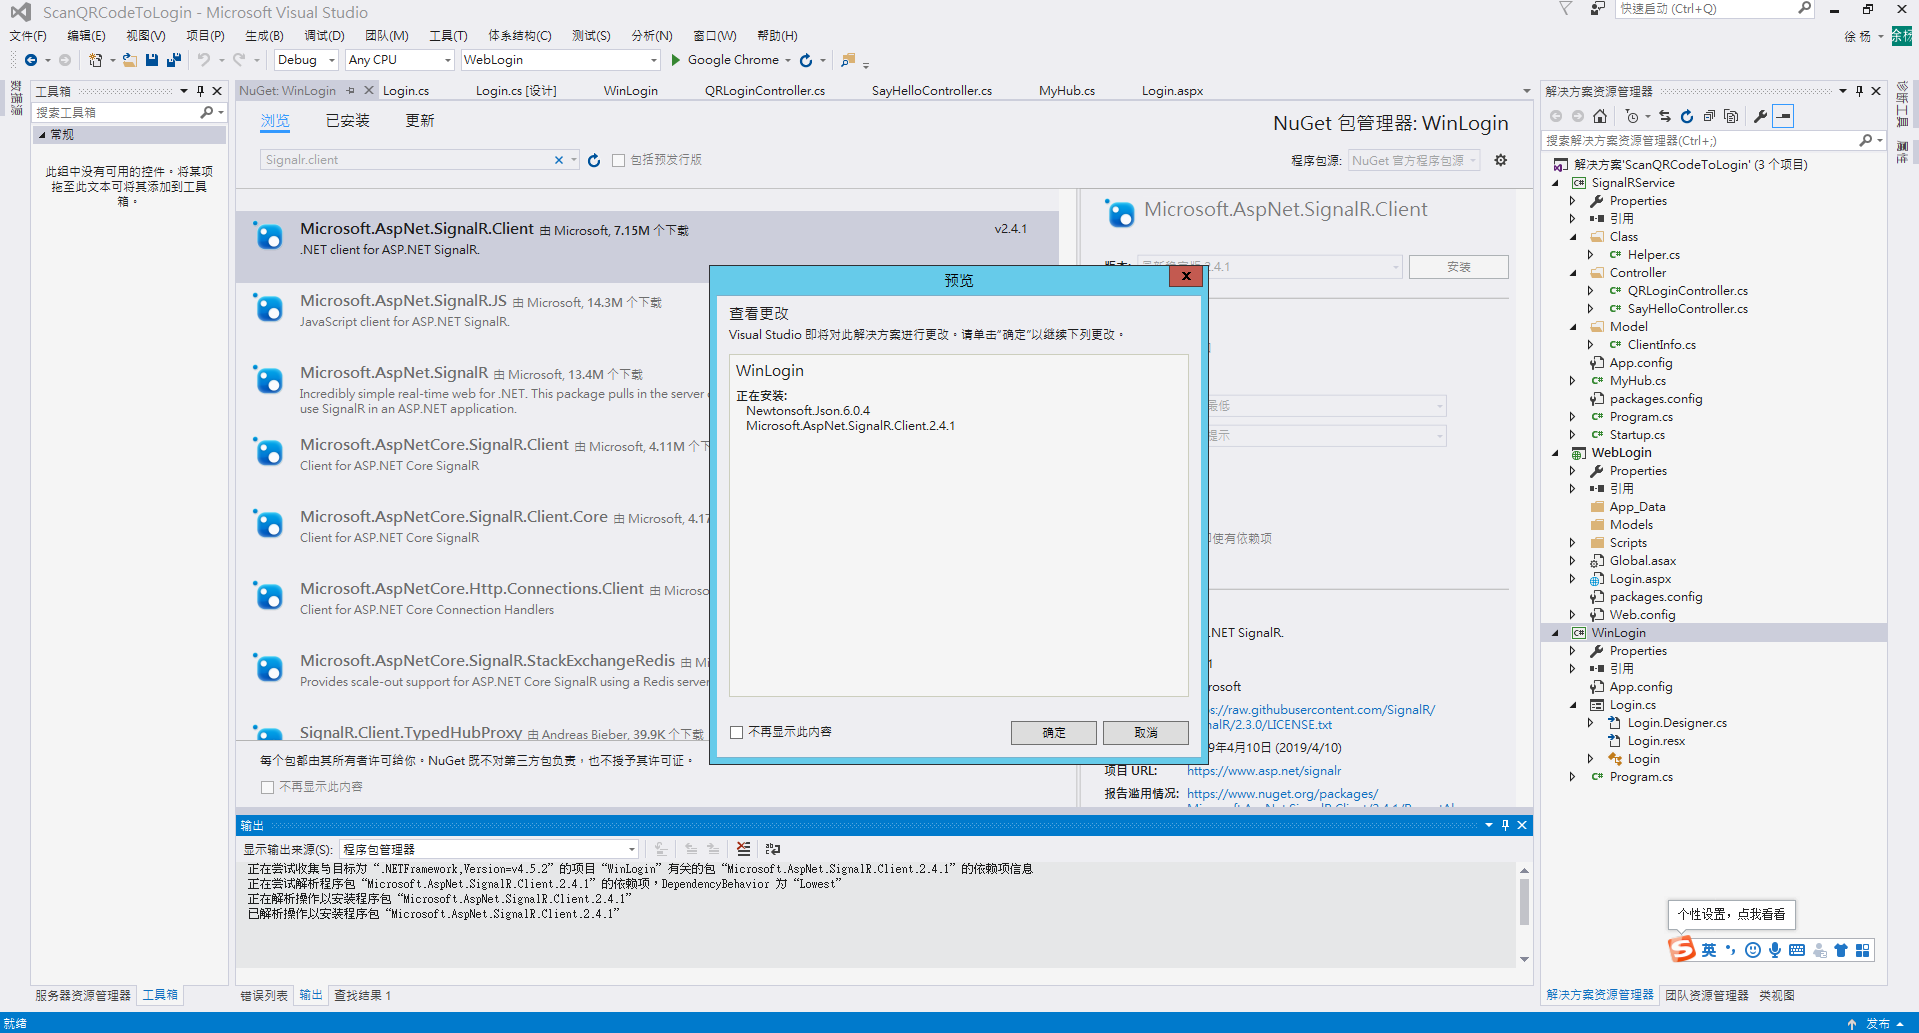Viewport: 1919px width, 1033px height.
Task: Expand the Scripts folder under WebLogin
Action: click(1574, 543)
